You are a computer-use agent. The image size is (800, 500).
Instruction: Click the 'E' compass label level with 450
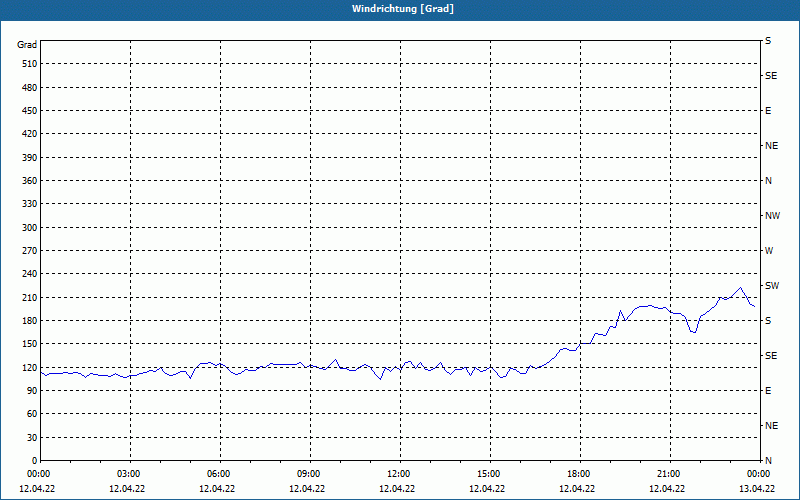point(768,111)
